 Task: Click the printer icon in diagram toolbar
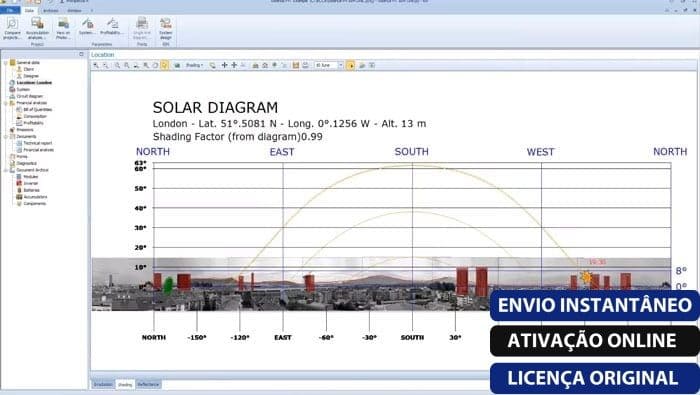tap(305, 65)
